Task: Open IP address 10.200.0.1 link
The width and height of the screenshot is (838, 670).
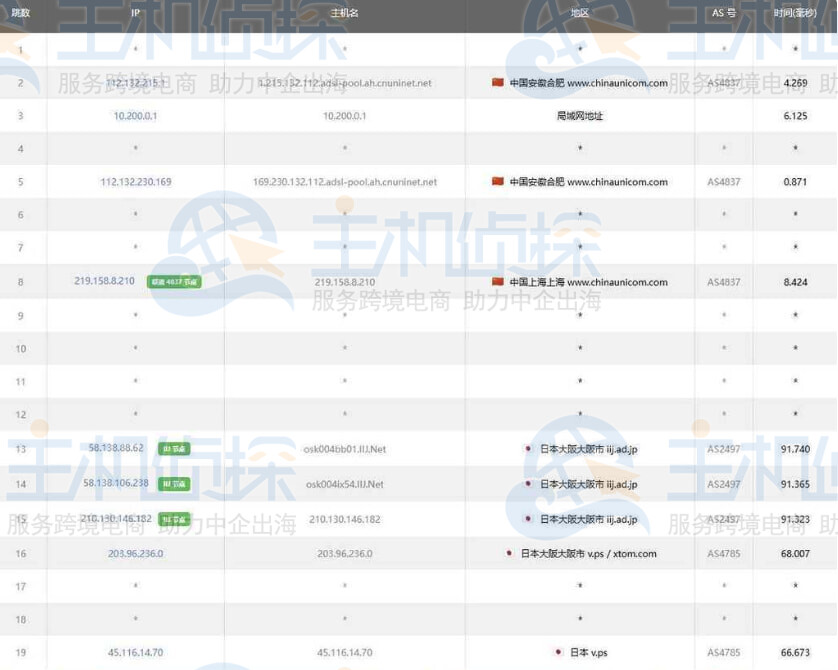Action: coord(135,116)
